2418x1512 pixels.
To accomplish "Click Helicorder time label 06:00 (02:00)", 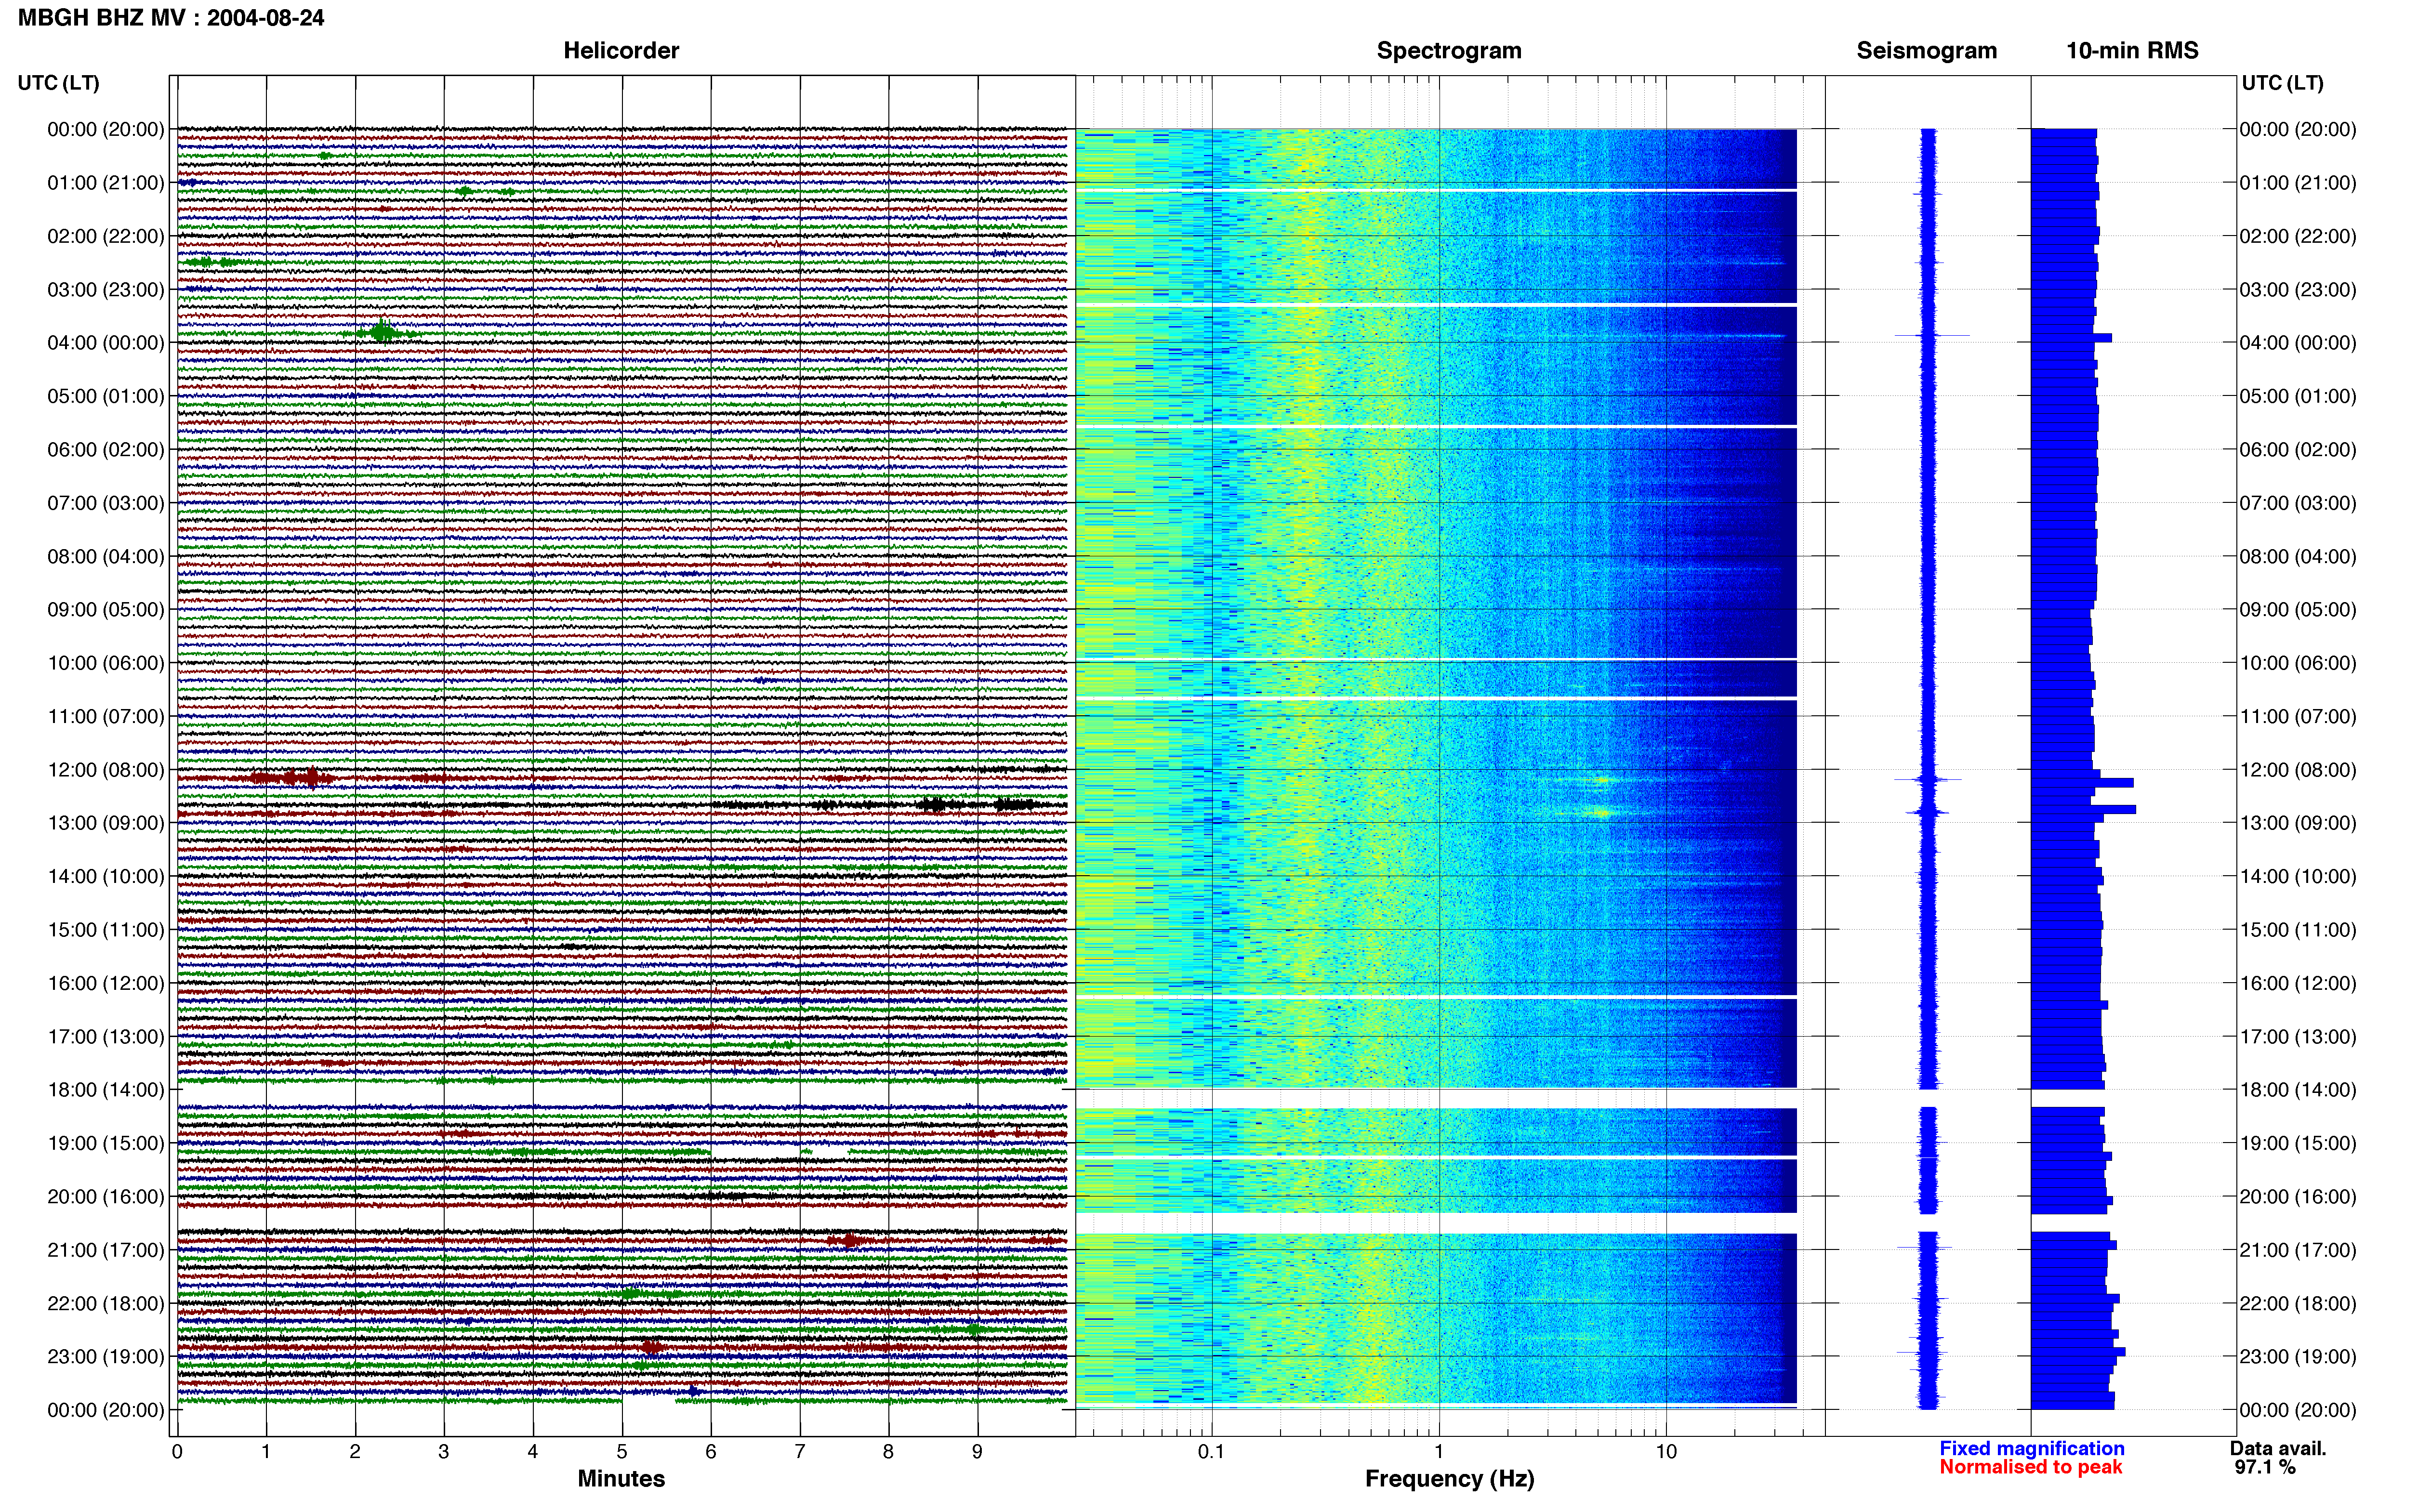I will 106,450.
